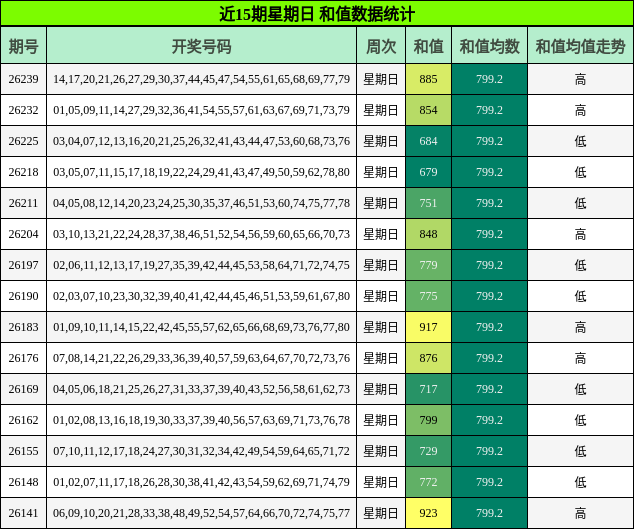Click the 低 trend in row 26162

point(580,420)
